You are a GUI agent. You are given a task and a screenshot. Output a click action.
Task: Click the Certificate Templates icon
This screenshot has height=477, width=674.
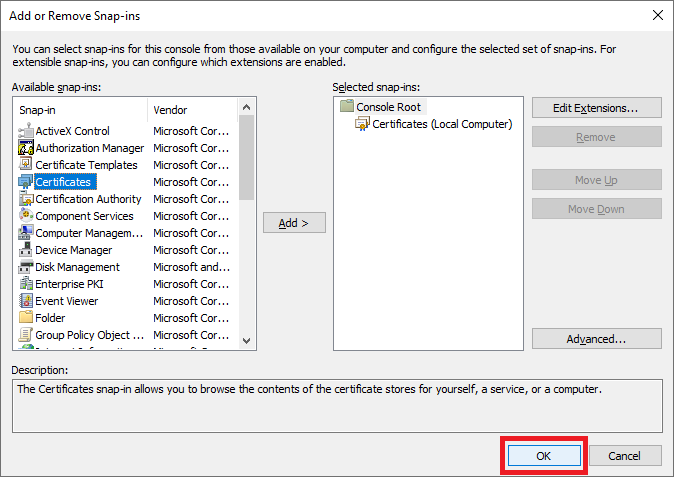[x=26, y=165]
